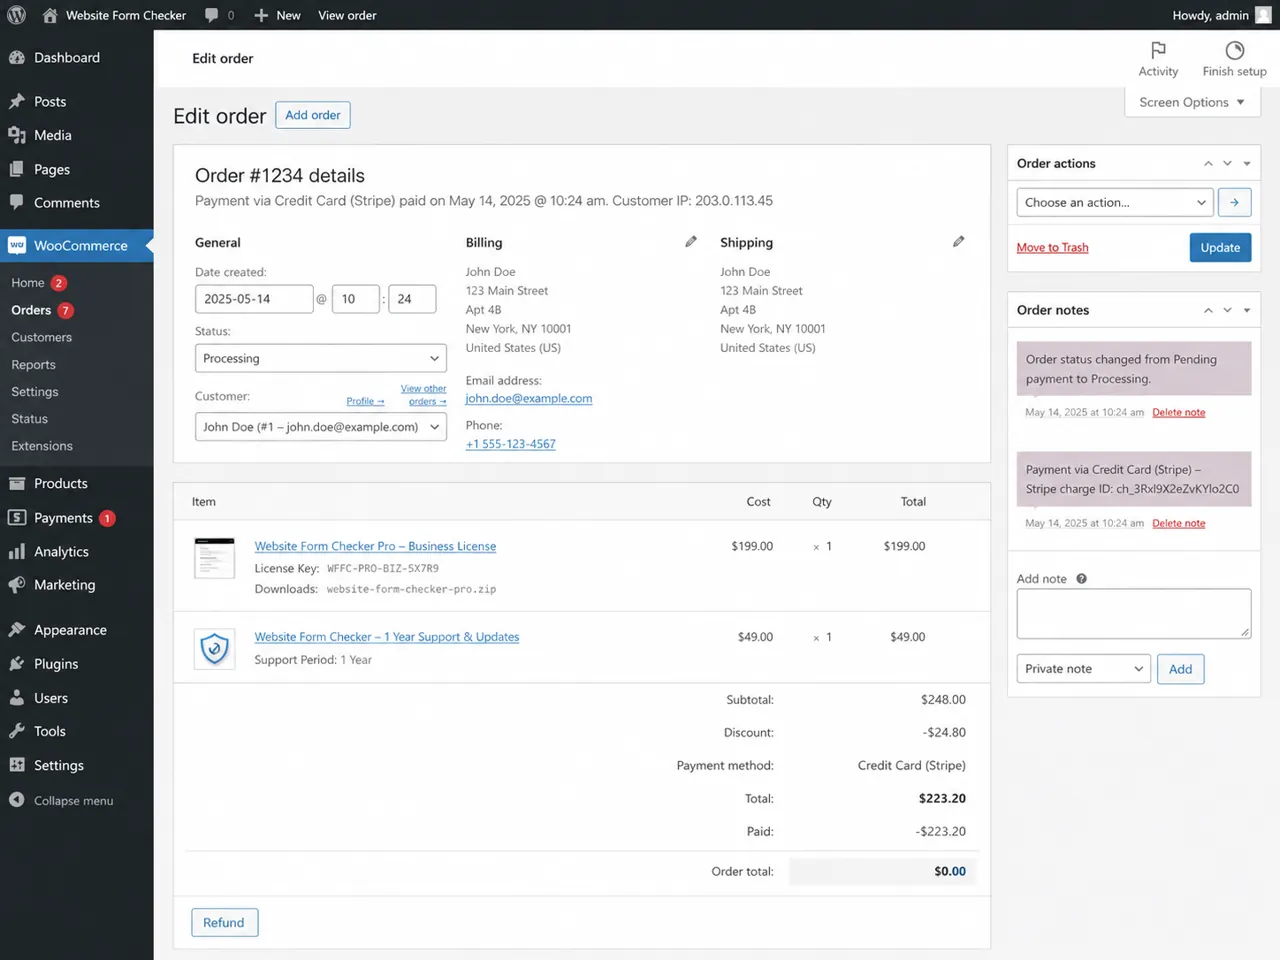Click the phone number link +1 555-123-4567

(x=511, y=444)
